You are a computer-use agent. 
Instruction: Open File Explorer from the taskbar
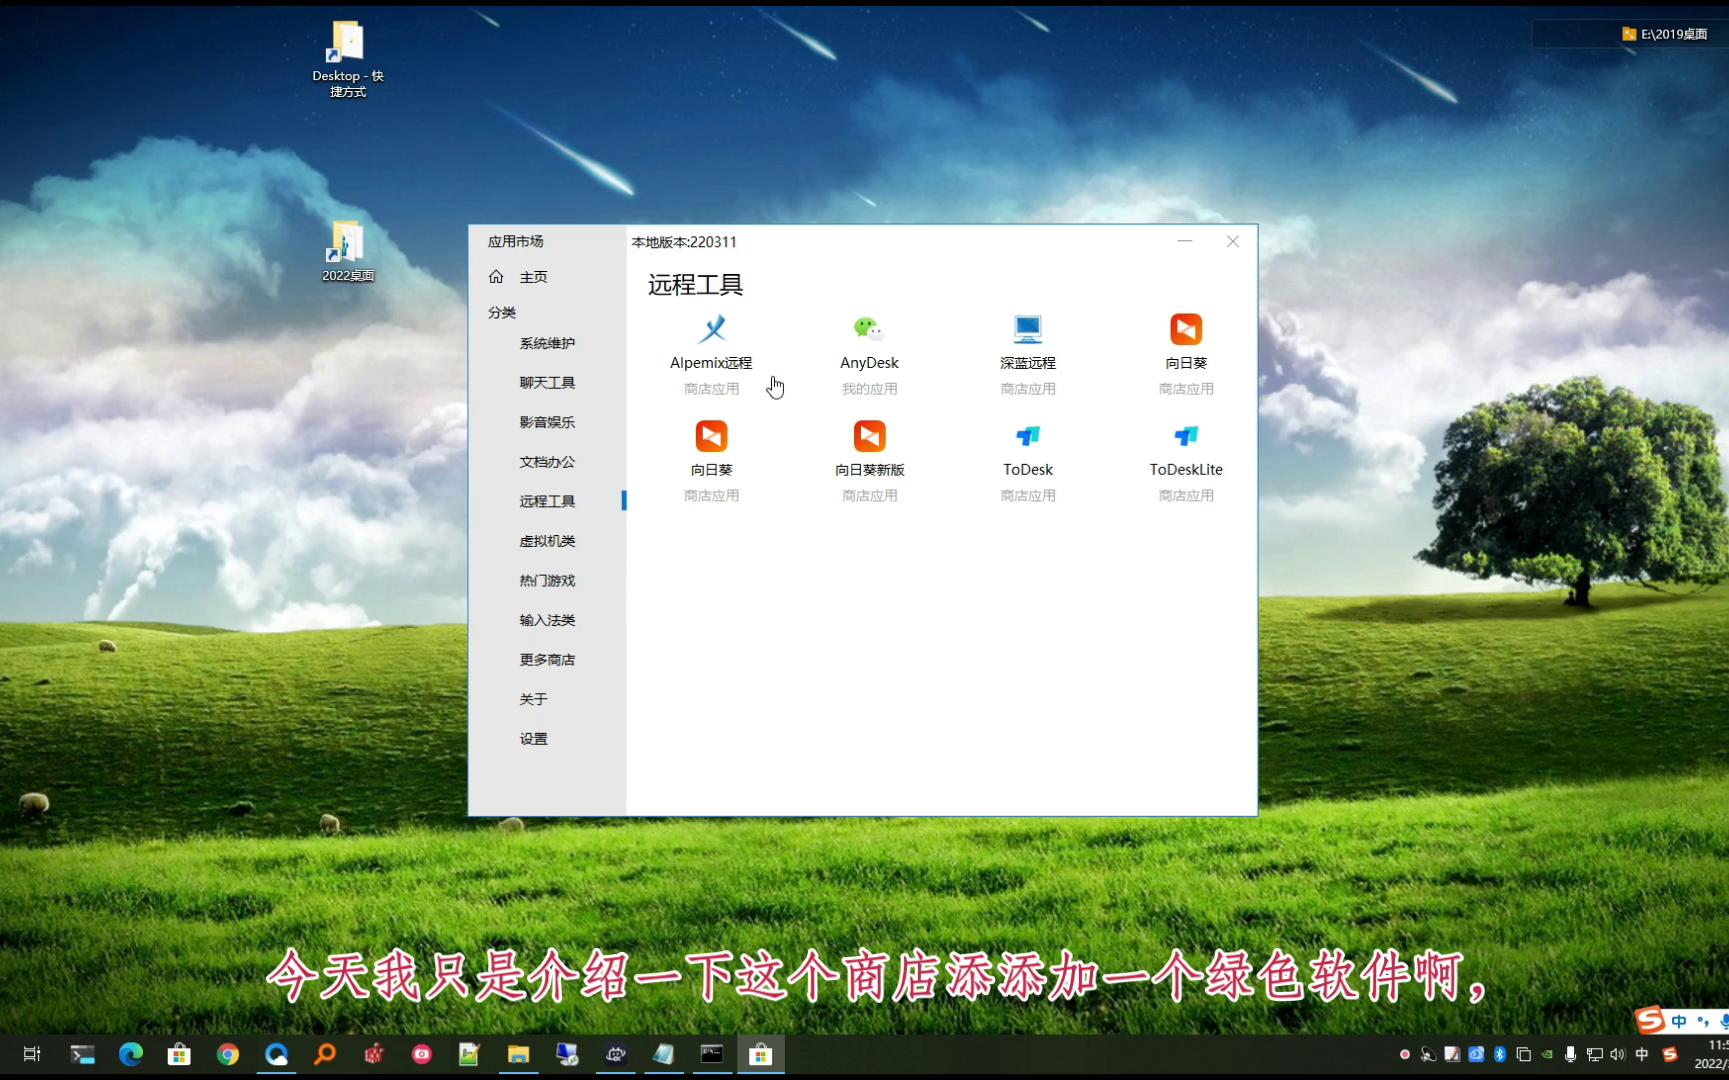pyautogui.click(x=518, y=1054)
